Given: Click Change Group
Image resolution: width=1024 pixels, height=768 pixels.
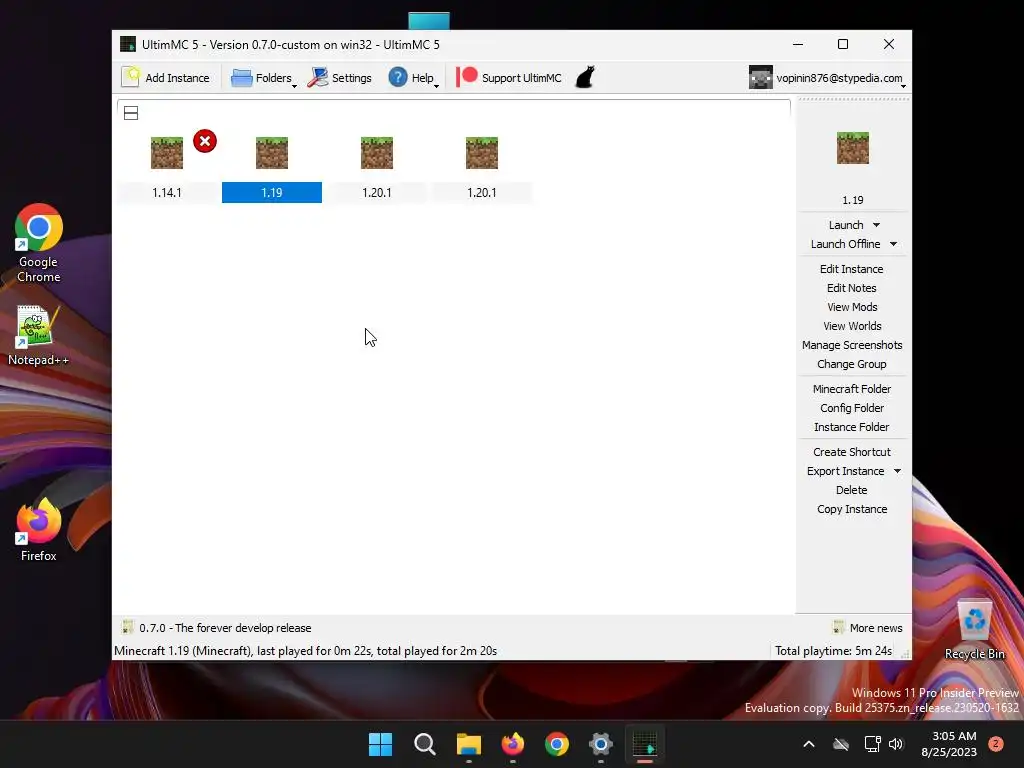Looking at the screenshot, I should (852, 364).
